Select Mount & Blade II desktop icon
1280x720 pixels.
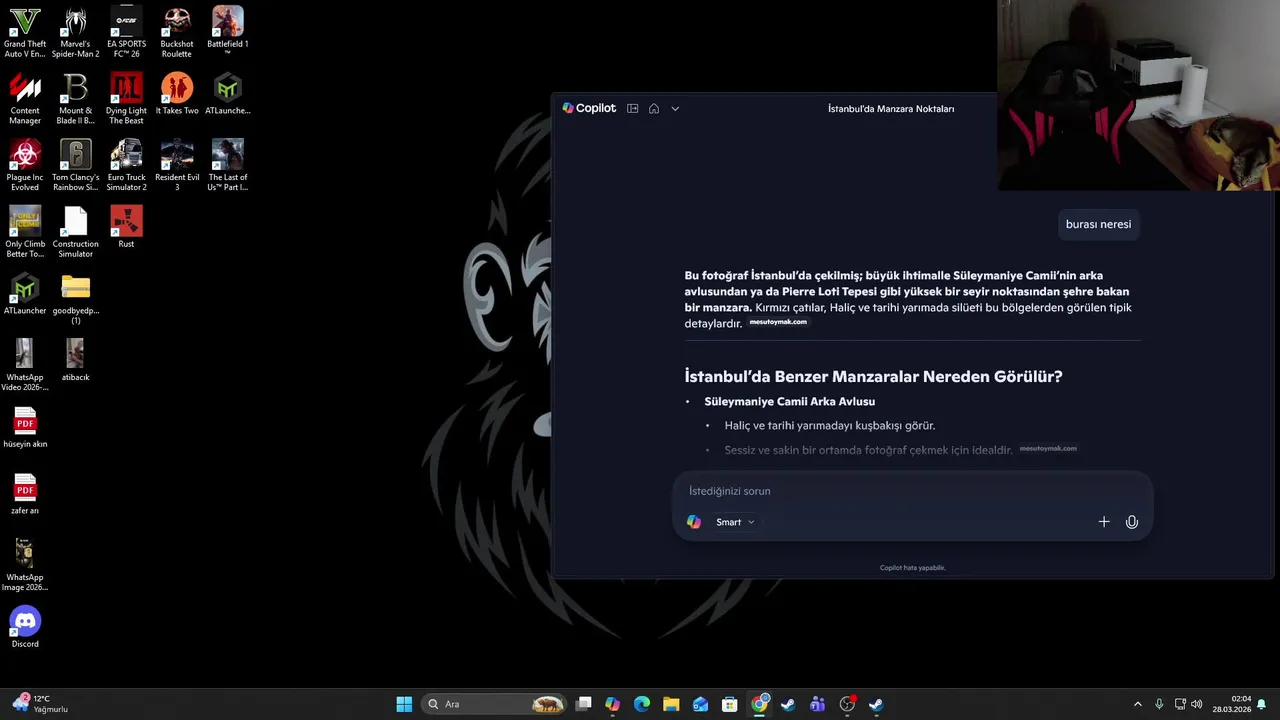click(x=76, y=99)
